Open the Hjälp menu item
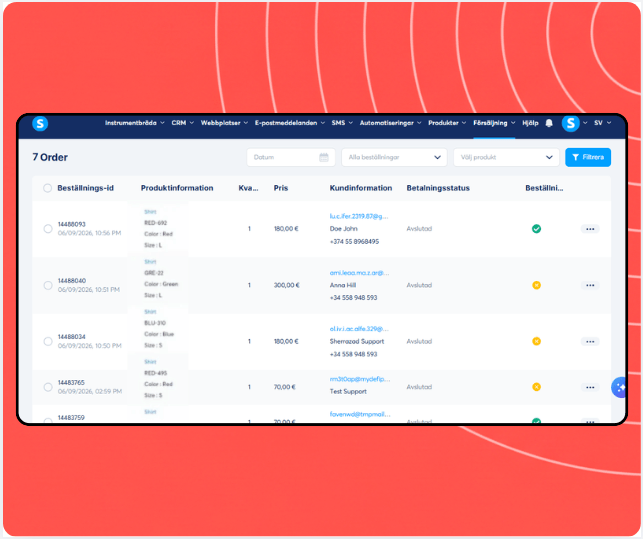Image resolution: width=643 pixels, height=539 pixels. coord(530,123)
